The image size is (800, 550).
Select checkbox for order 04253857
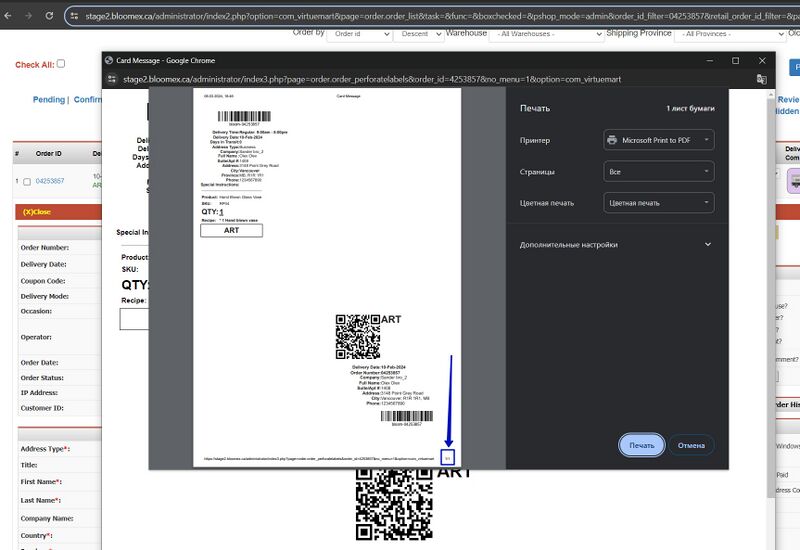pos(27,182)
